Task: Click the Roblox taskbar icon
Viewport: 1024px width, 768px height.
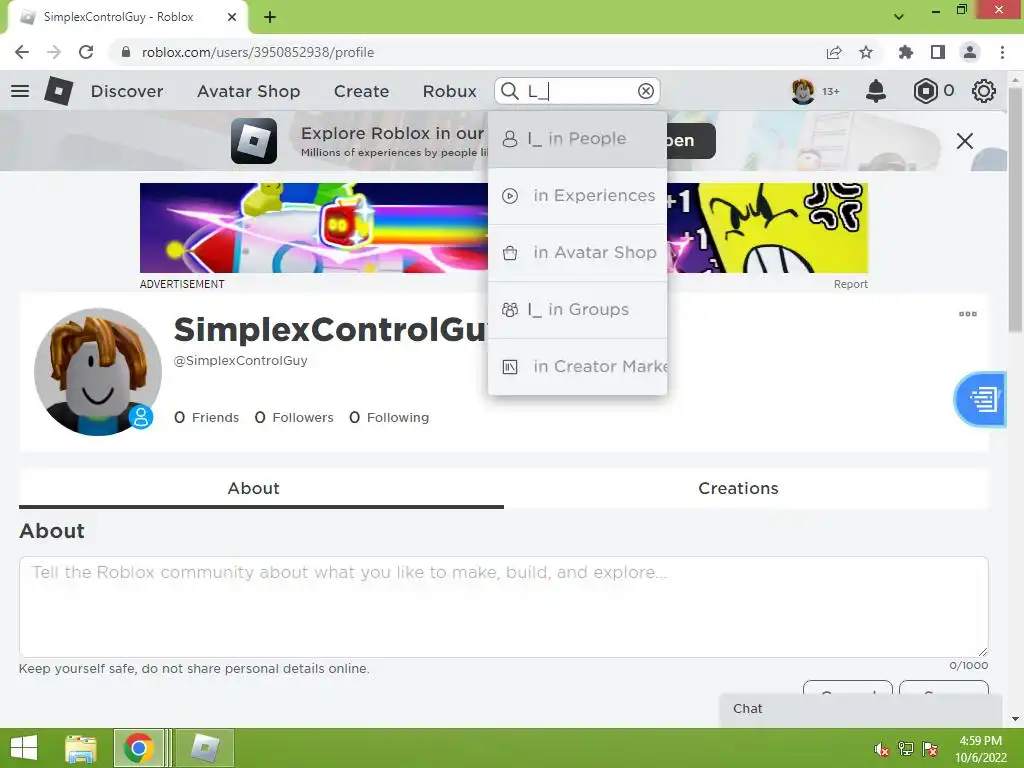Action: coord(204,748)
